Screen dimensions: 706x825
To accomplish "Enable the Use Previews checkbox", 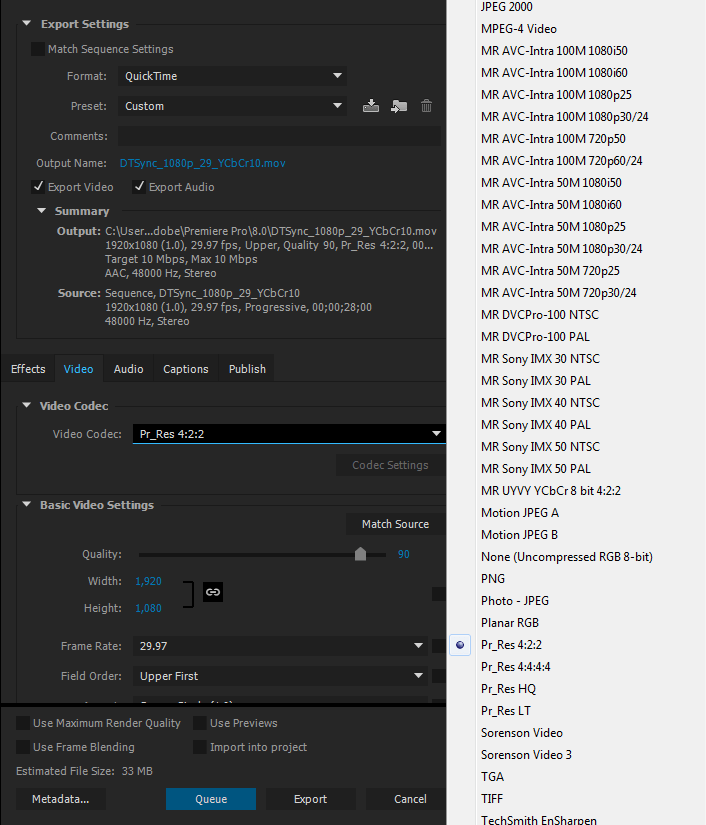I will click(x=200, y=723).
